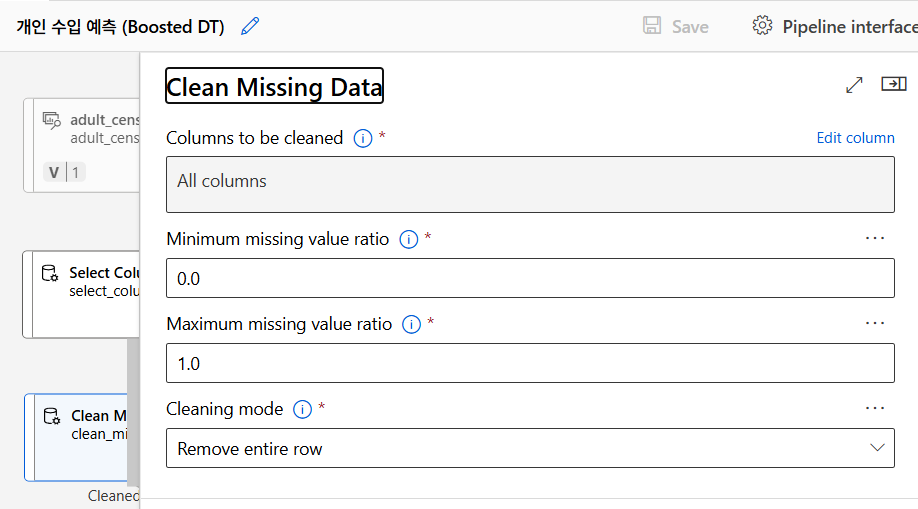Screen dimensions: 918x509
Task: Show info for Minimum missing value ratio
Action: click(x=408, y=240)
